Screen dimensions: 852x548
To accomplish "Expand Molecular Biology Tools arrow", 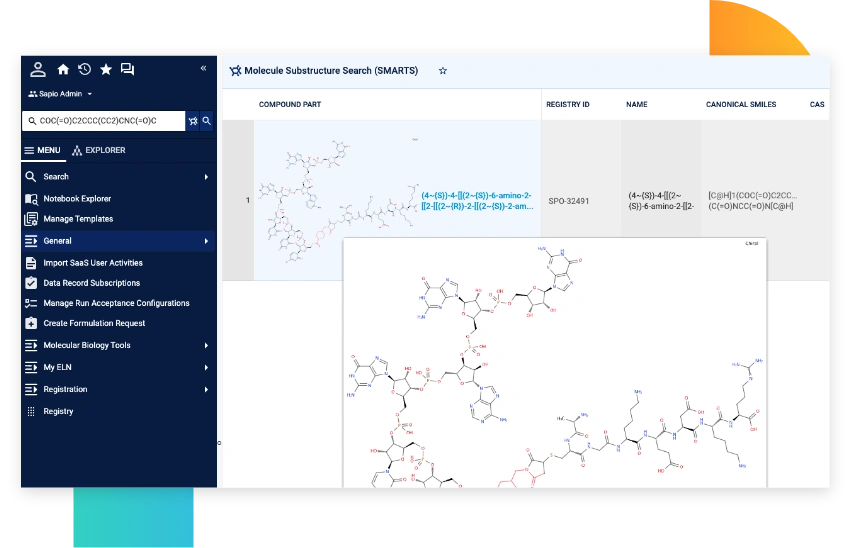I will [x=206, y=345].
